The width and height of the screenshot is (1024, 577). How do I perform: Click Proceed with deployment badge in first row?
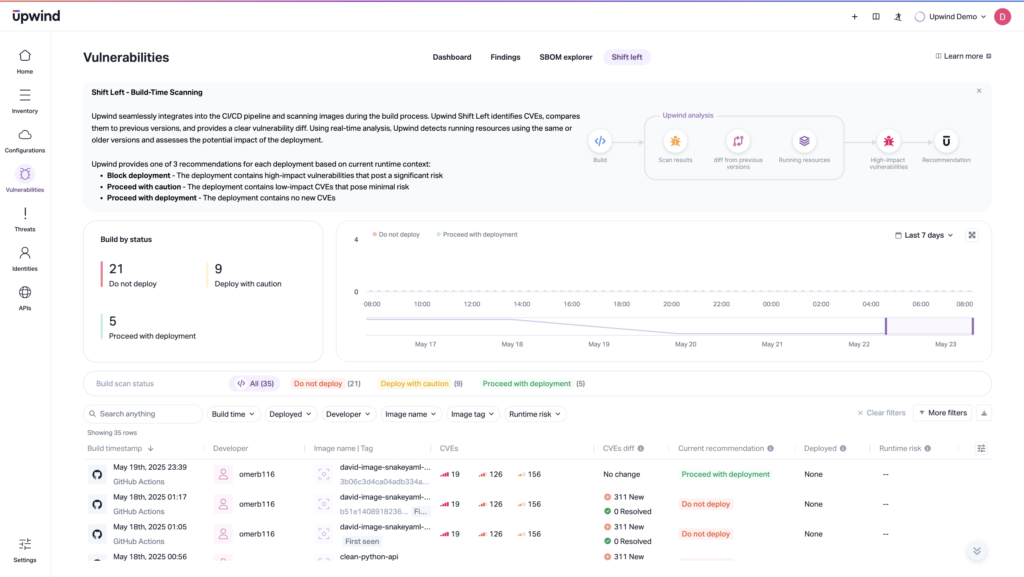726,475
